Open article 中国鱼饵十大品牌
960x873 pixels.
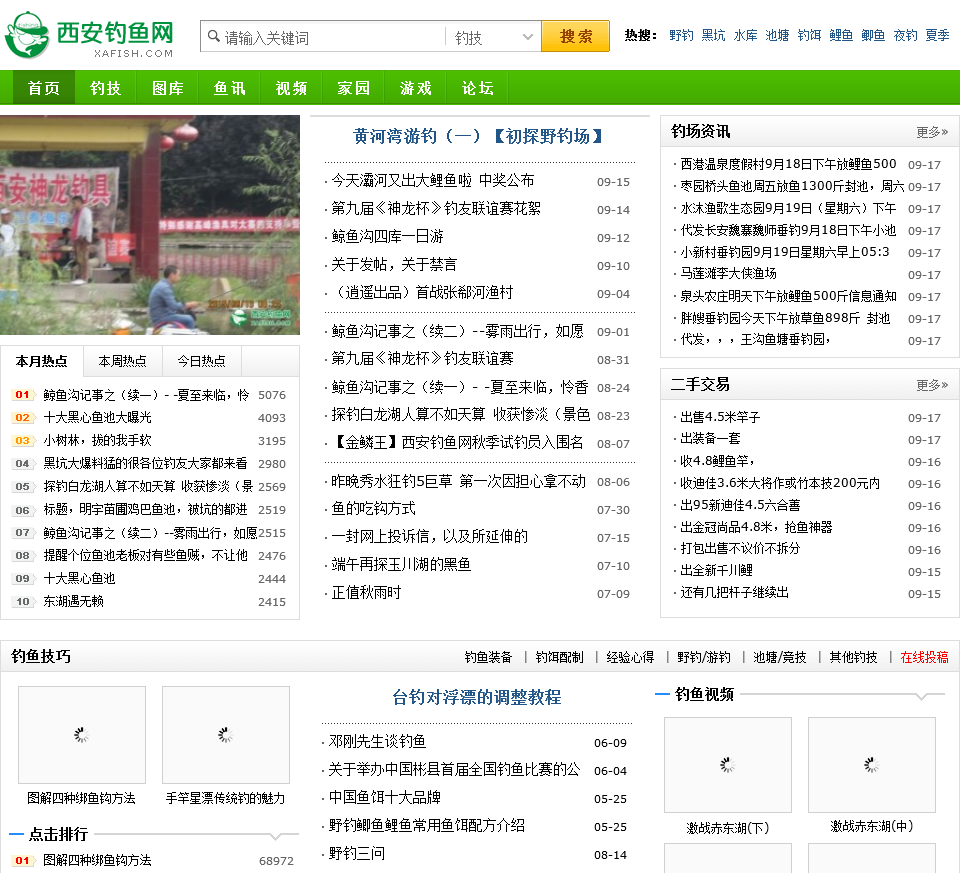pos(384,797)
